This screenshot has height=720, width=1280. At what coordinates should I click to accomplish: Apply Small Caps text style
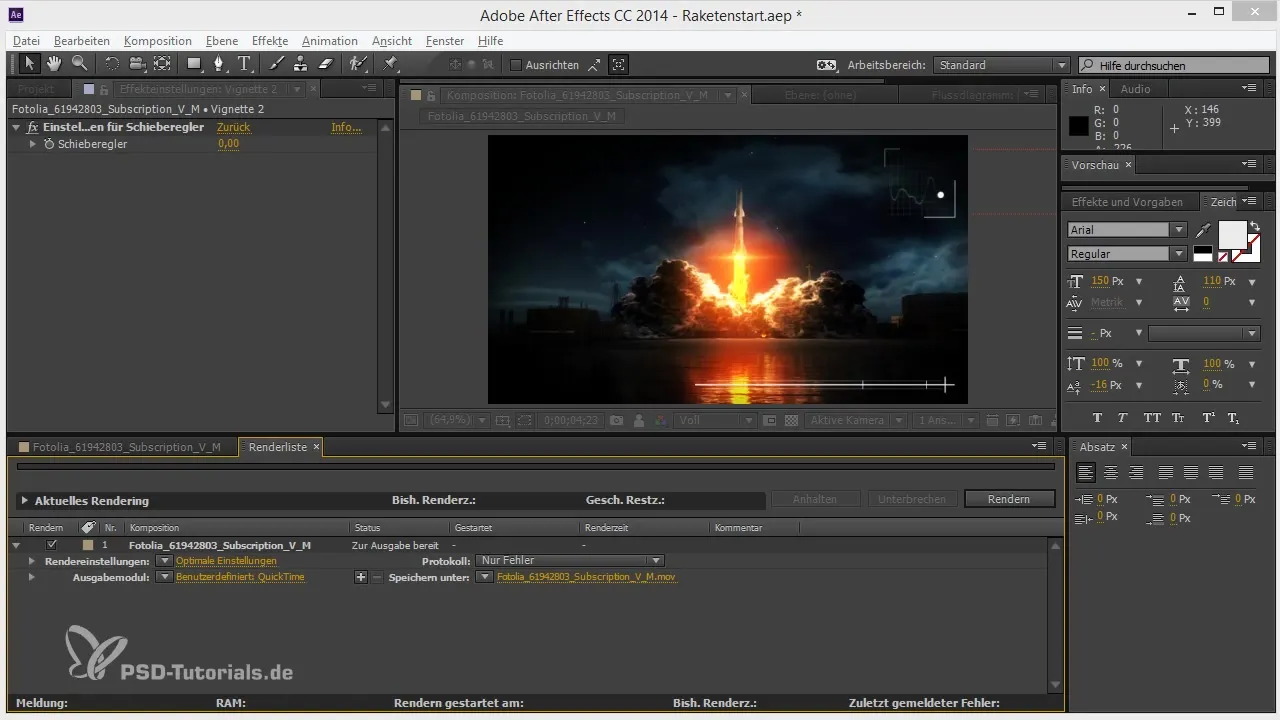pos(1178,418)
